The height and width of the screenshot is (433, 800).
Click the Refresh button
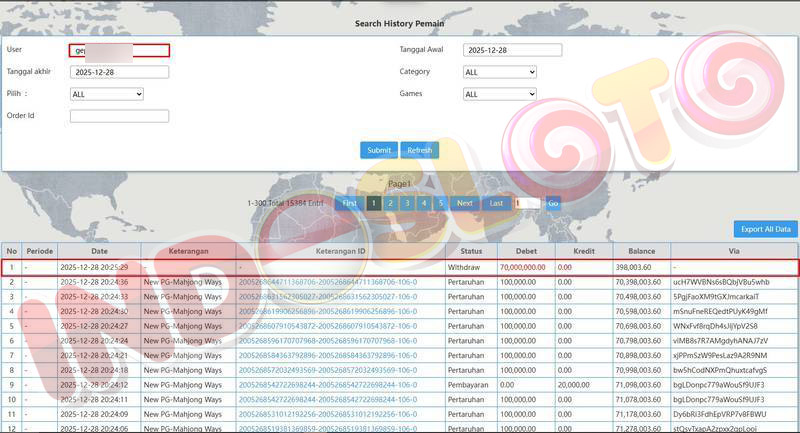pyautogui.click(x=420, y=150)
